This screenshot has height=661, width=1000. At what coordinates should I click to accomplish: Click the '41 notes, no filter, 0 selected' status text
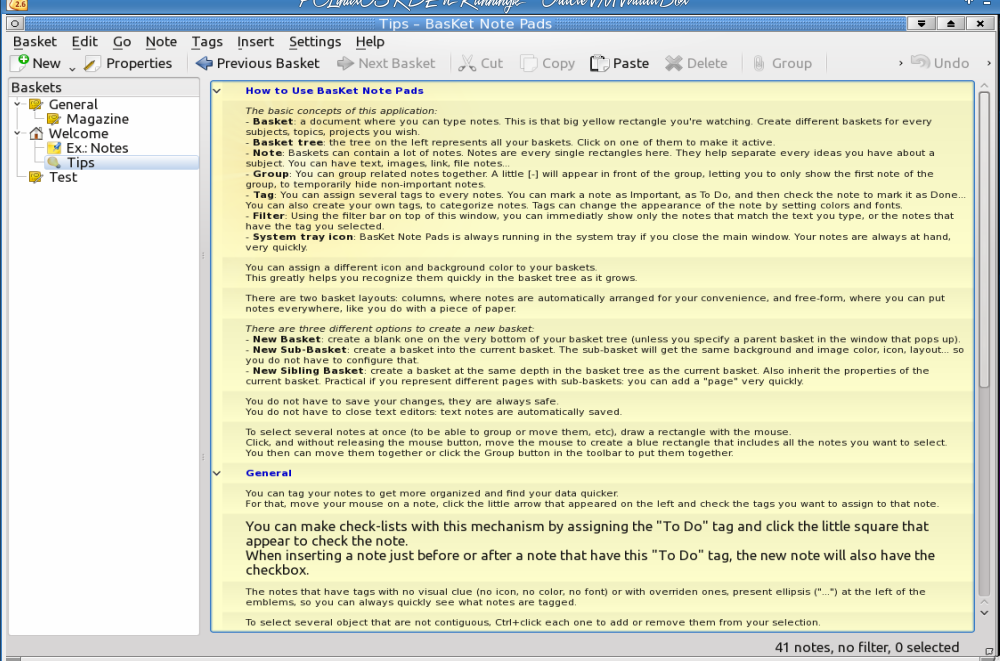coord(867,647)
